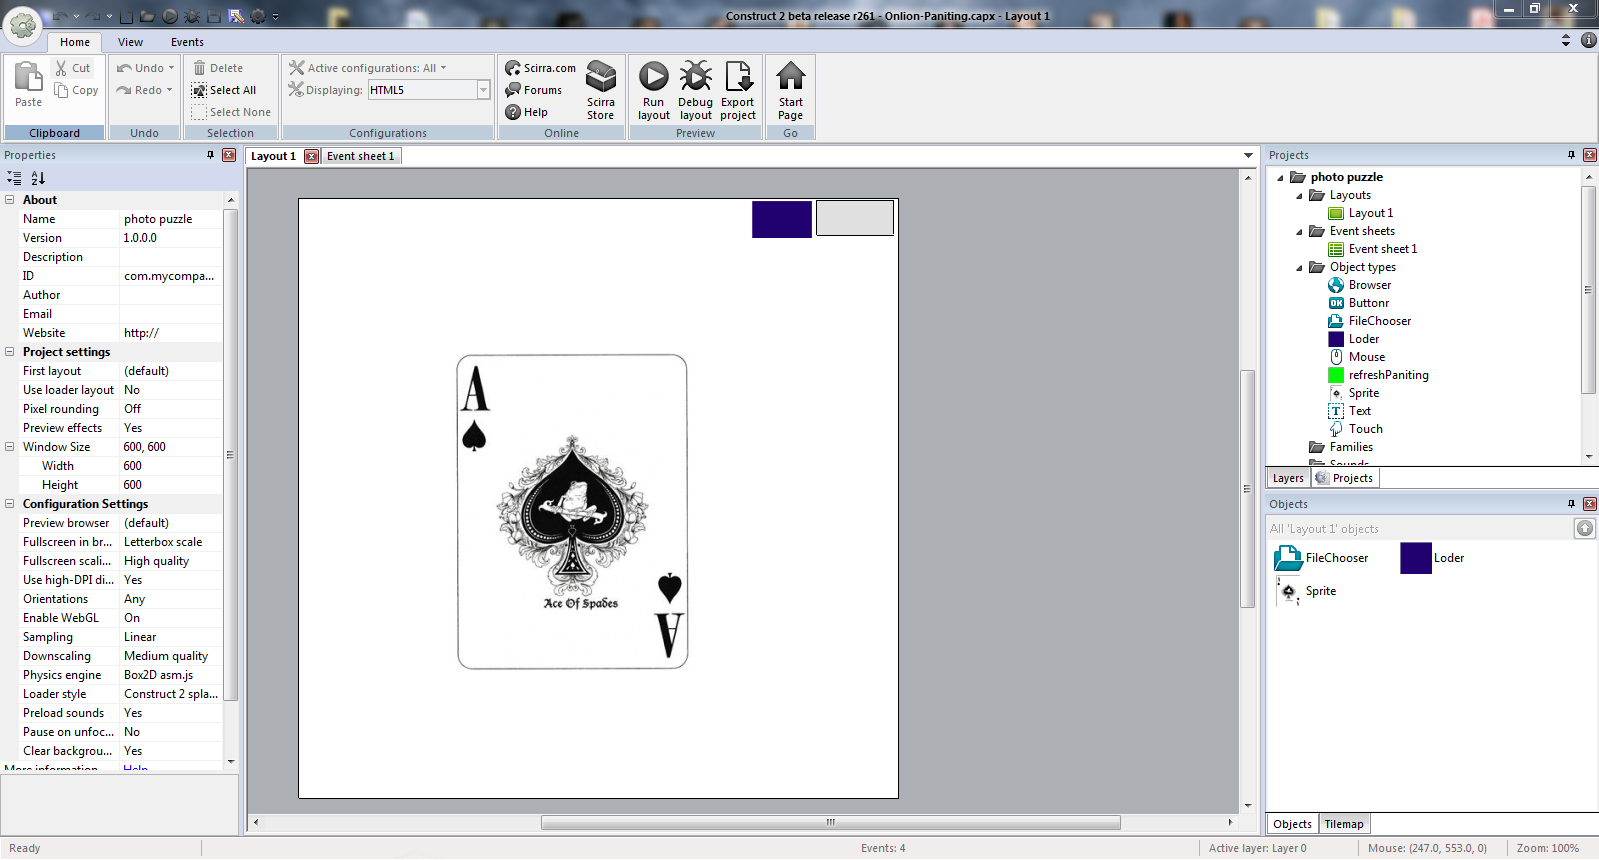Click the Redo arrow icon
Screen dimensions: 1599x860
tap(124, 90)
